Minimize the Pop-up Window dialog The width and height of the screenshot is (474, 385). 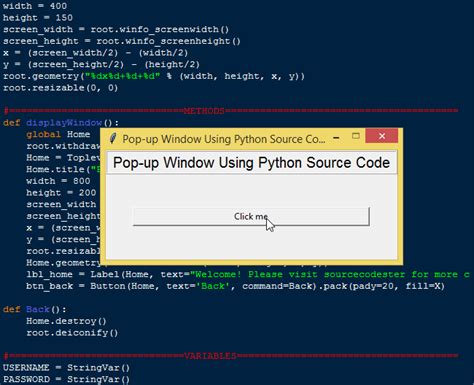point(336,137)
